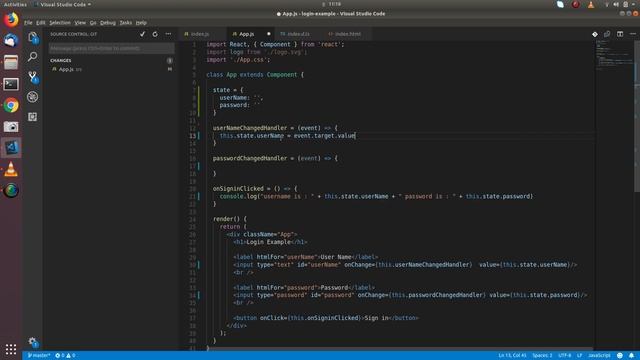Open the View menu
Image resolution: width=640 pixels, height=360 pixels.
[x=80, y=23]
